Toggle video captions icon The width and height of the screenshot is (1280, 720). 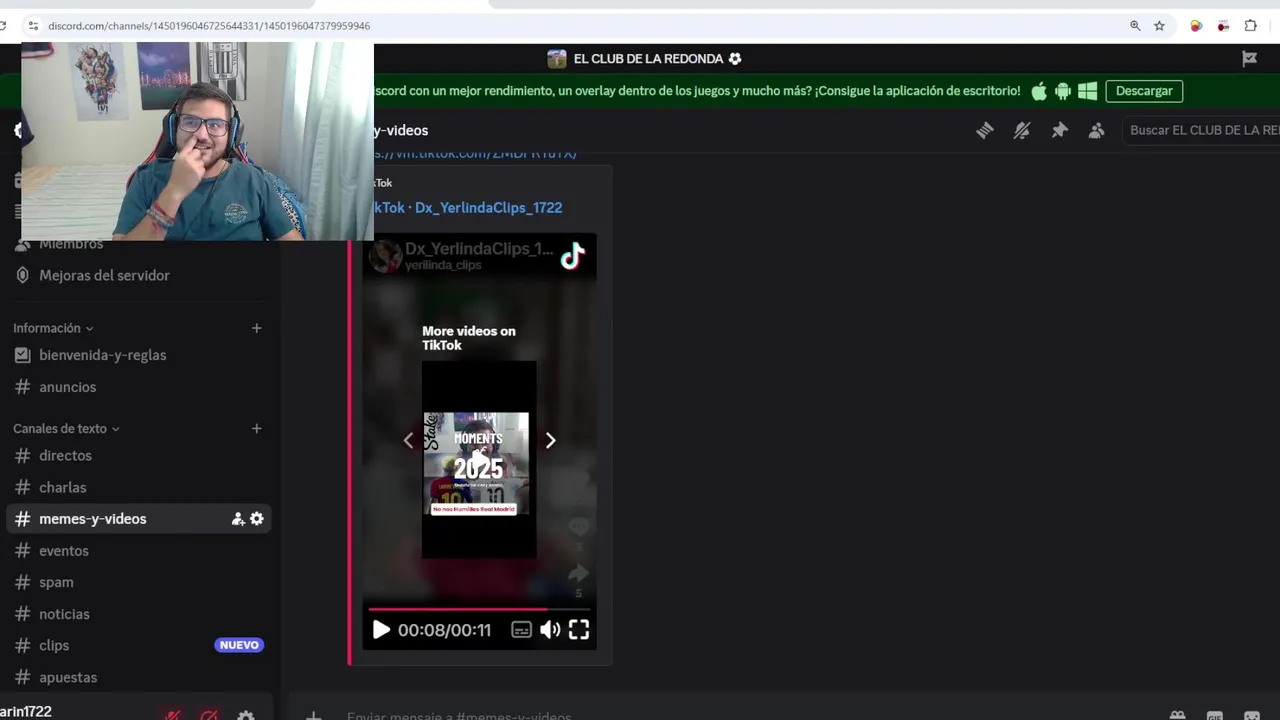pyautogui.click(x=521, y=630)
